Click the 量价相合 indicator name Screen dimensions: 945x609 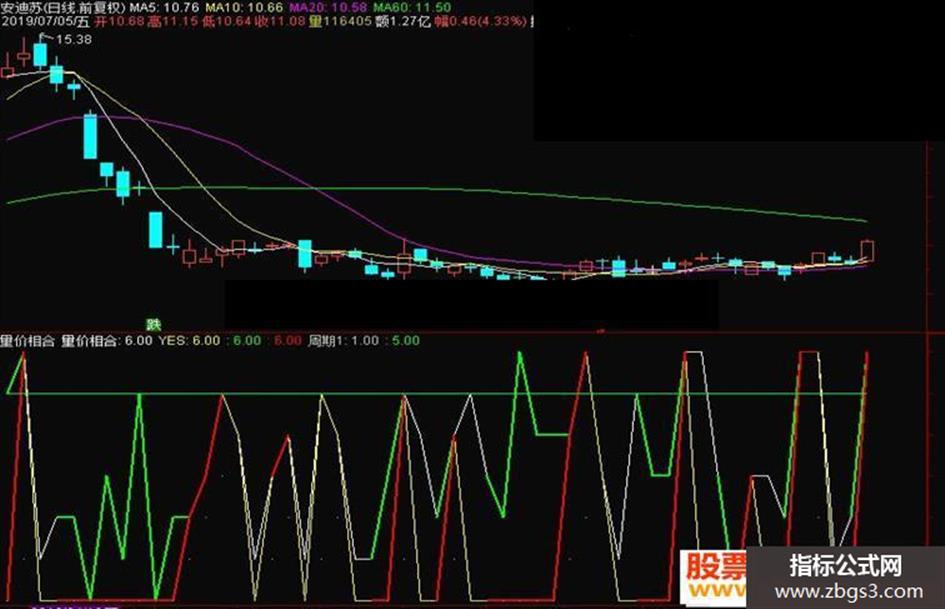point(27,341)
